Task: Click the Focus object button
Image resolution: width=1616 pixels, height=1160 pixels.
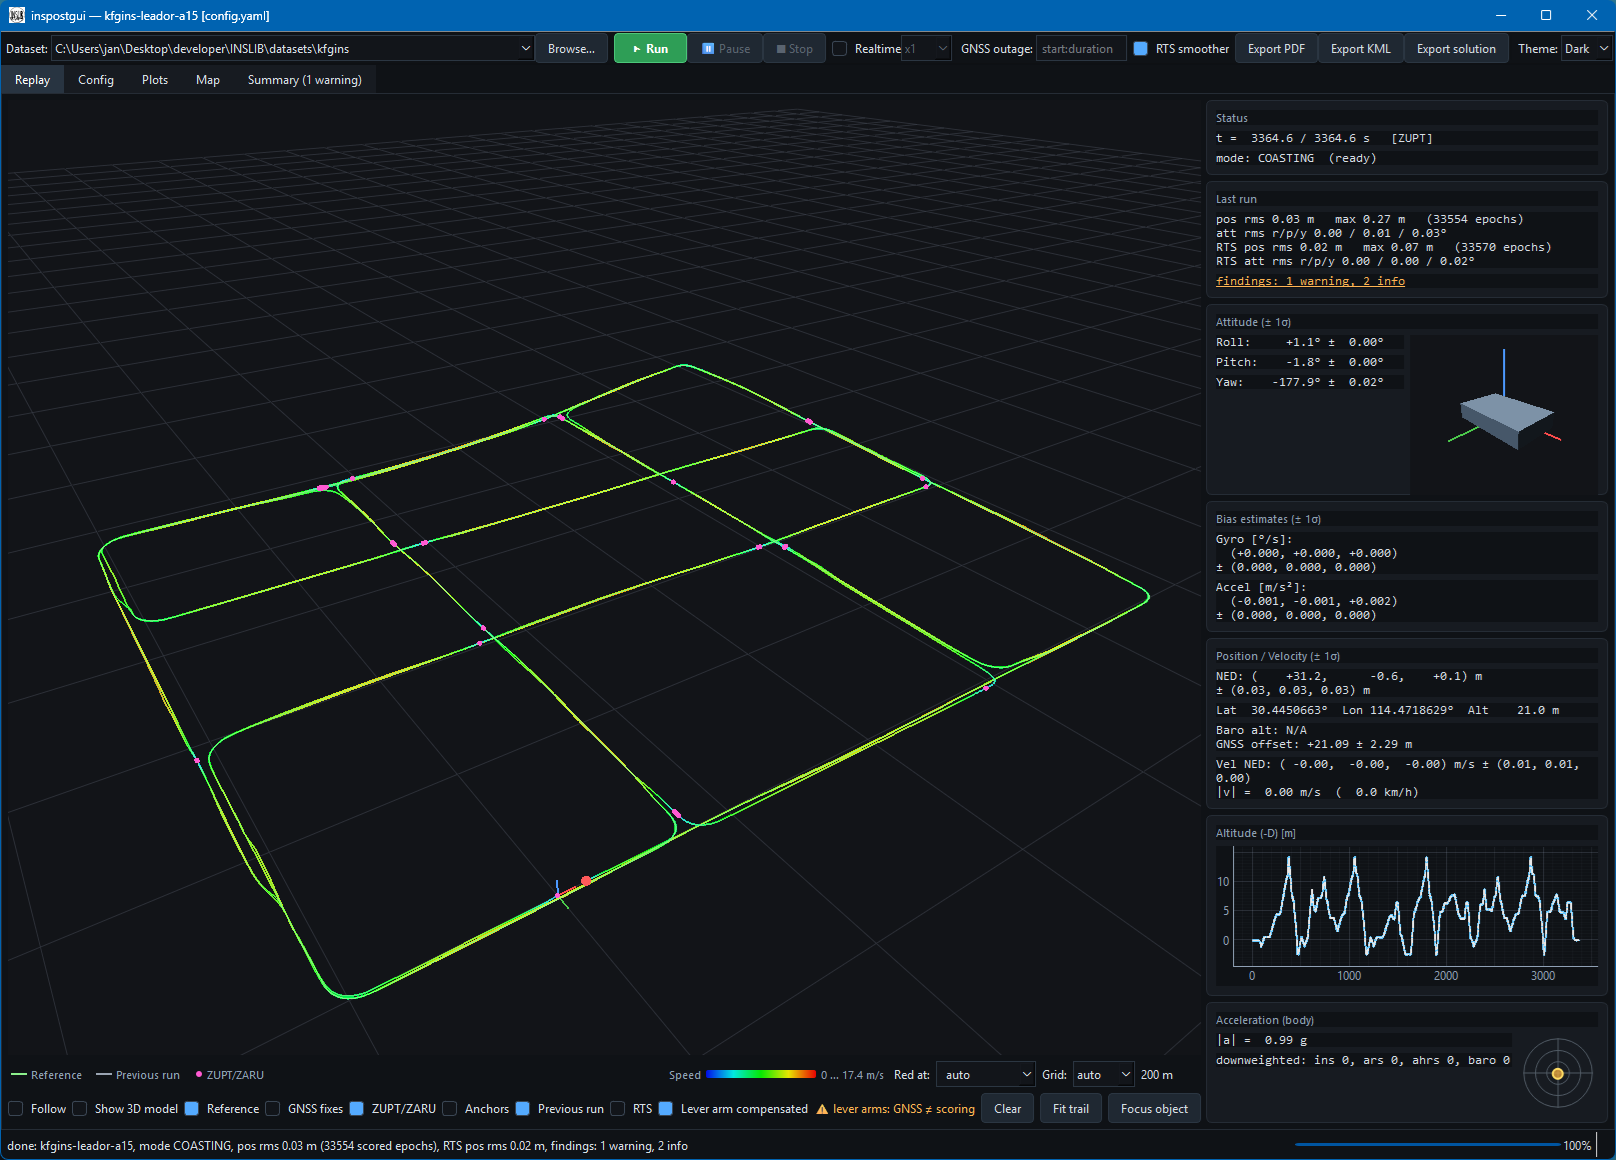Action: click(1154, 1108)
